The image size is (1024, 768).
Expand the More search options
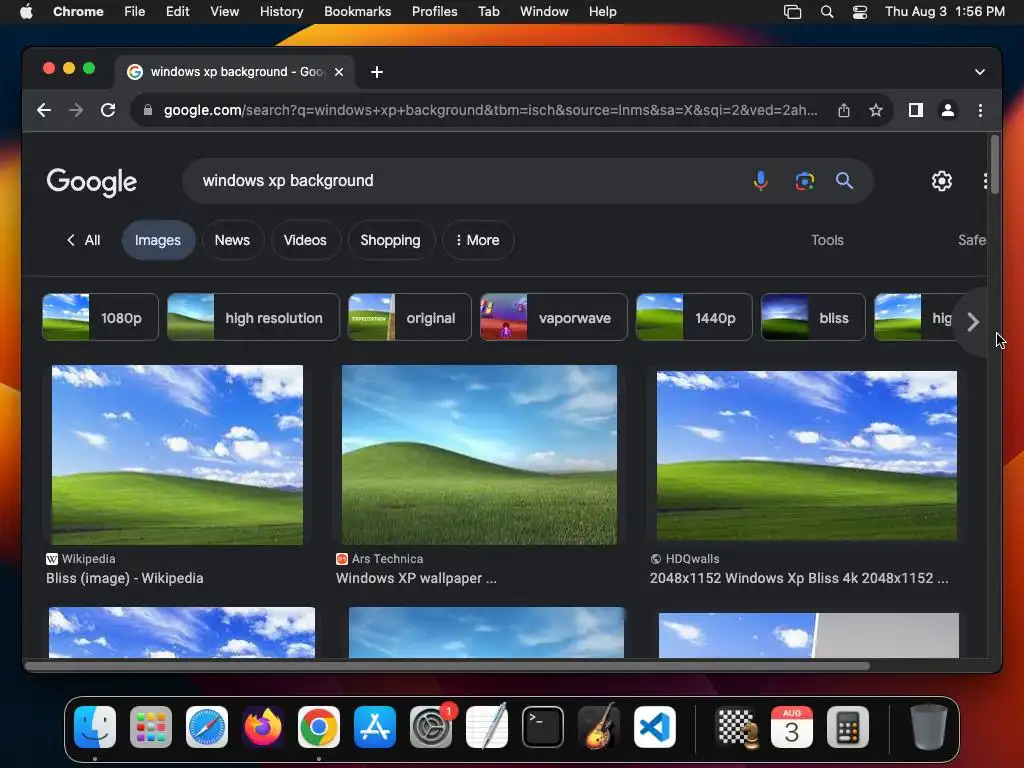478,240
